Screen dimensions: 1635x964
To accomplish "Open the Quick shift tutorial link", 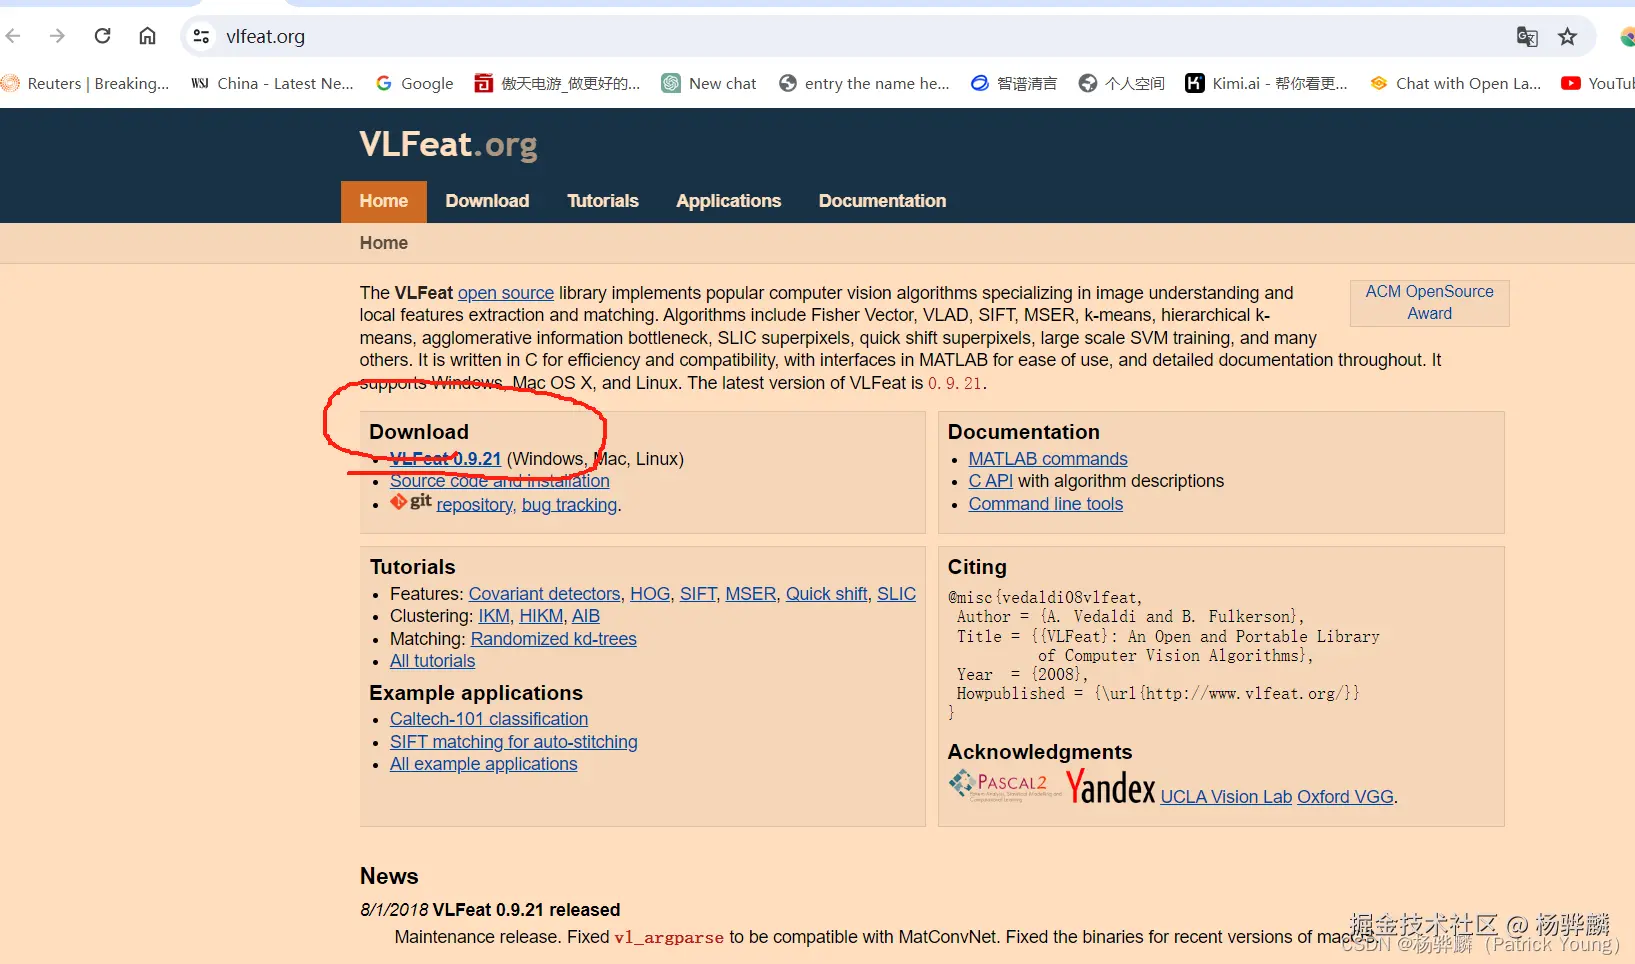I will click(827, 594).
